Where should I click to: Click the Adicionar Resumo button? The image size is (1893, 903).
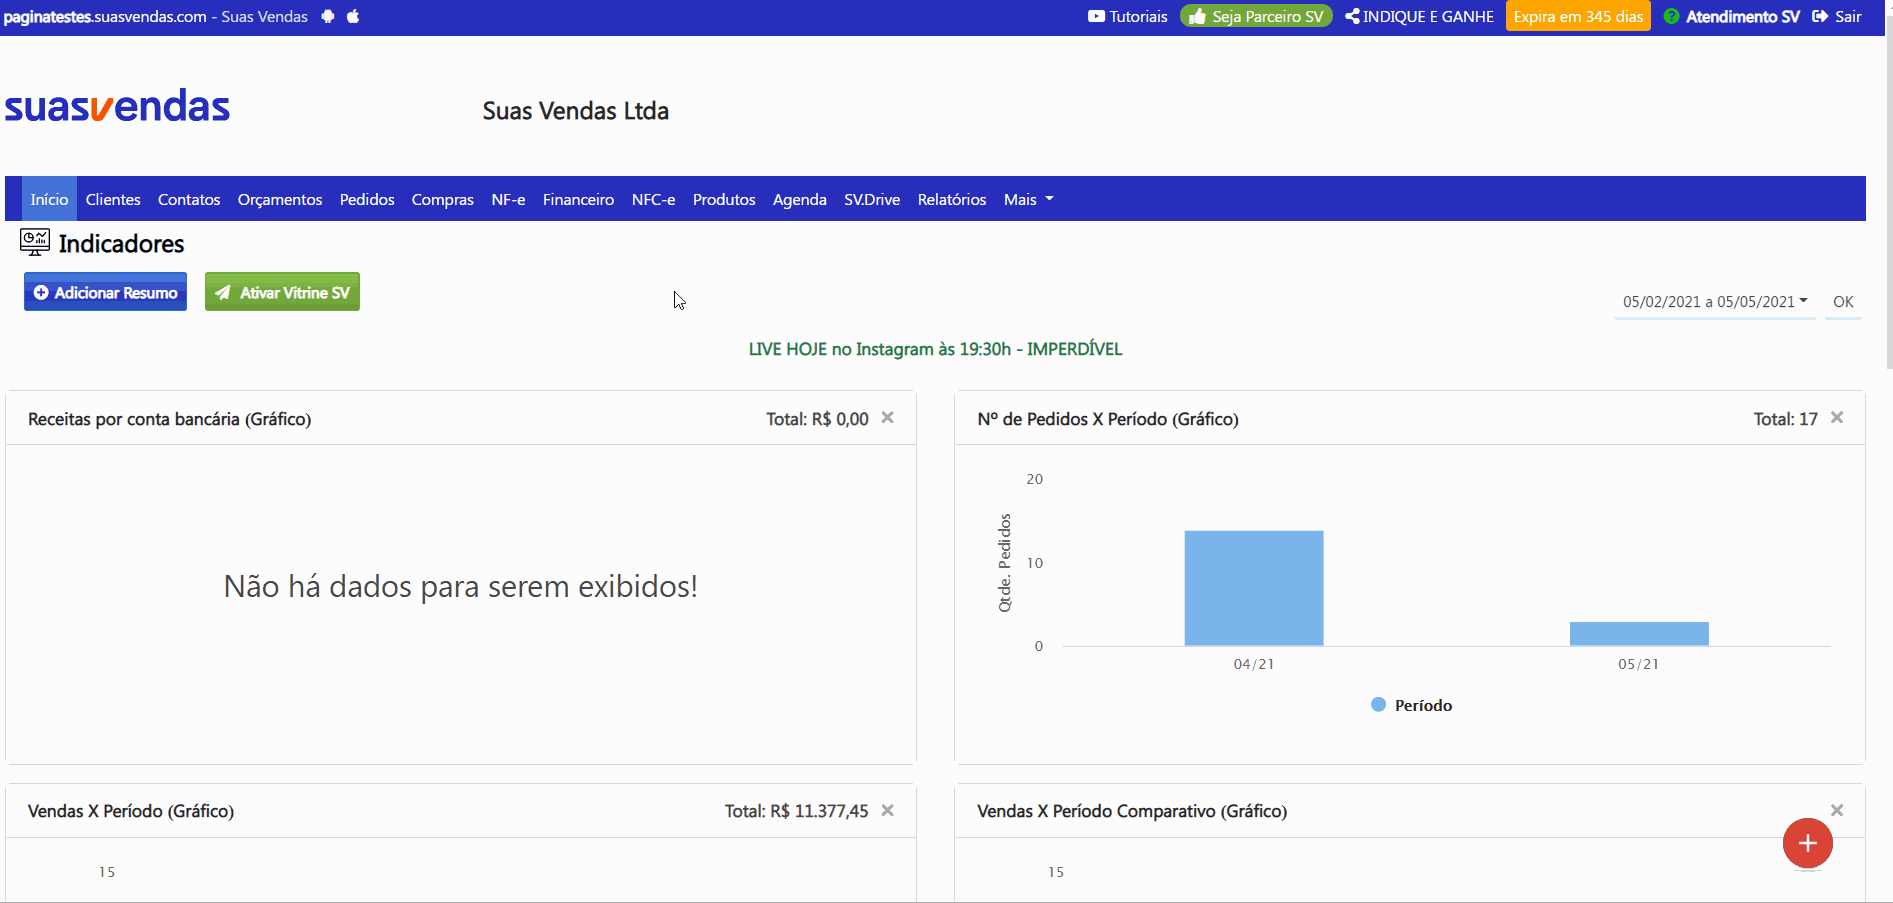pos(105,292)
